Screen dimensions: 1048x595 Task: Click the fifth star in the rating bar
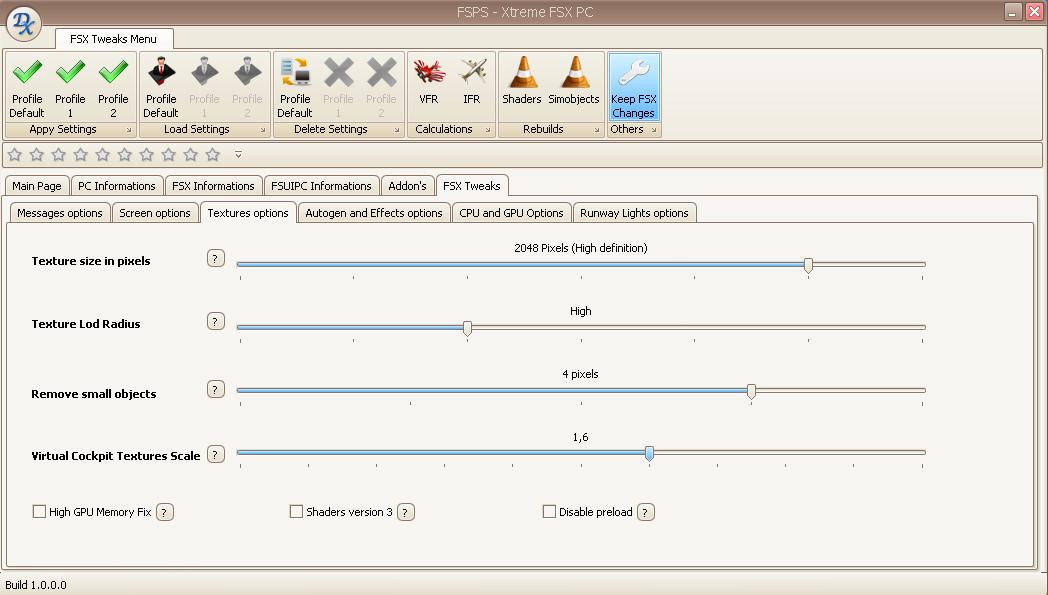click(x=102, y=155)
